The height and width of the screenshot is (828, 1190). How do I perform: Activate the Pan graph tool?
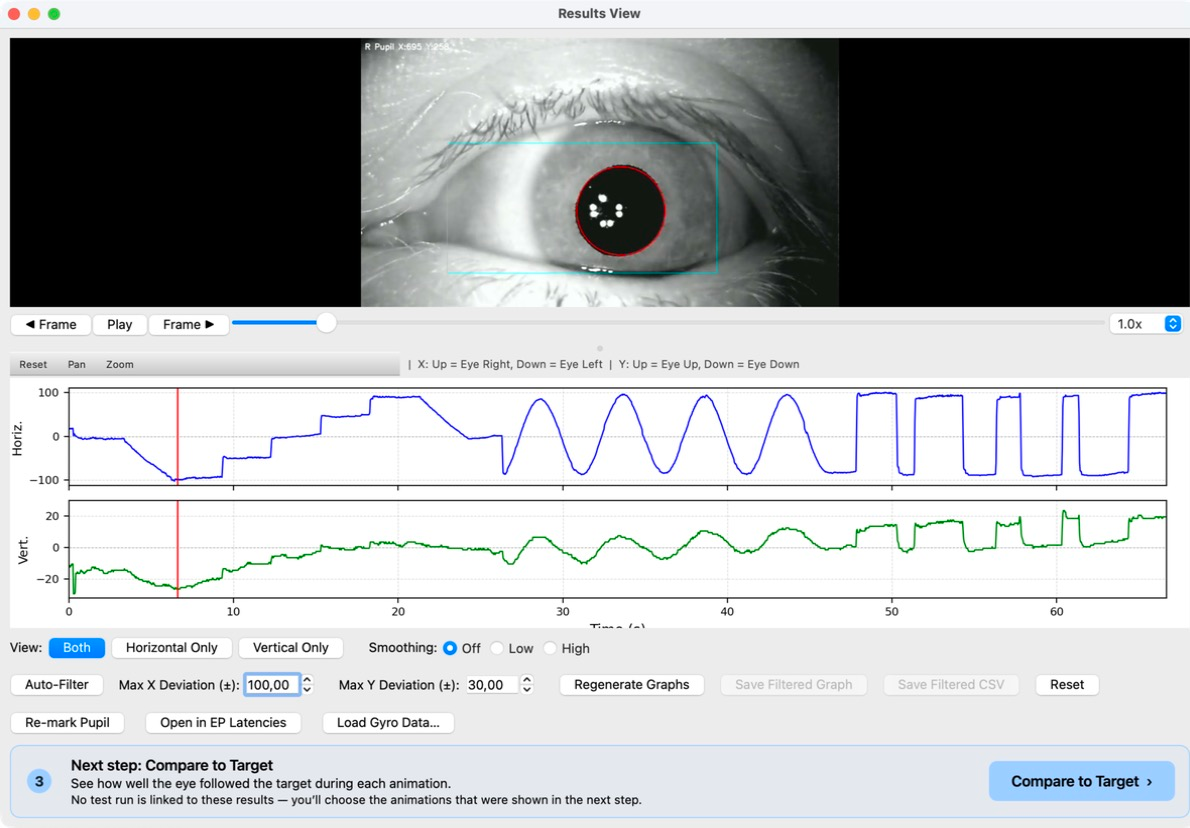77,364
